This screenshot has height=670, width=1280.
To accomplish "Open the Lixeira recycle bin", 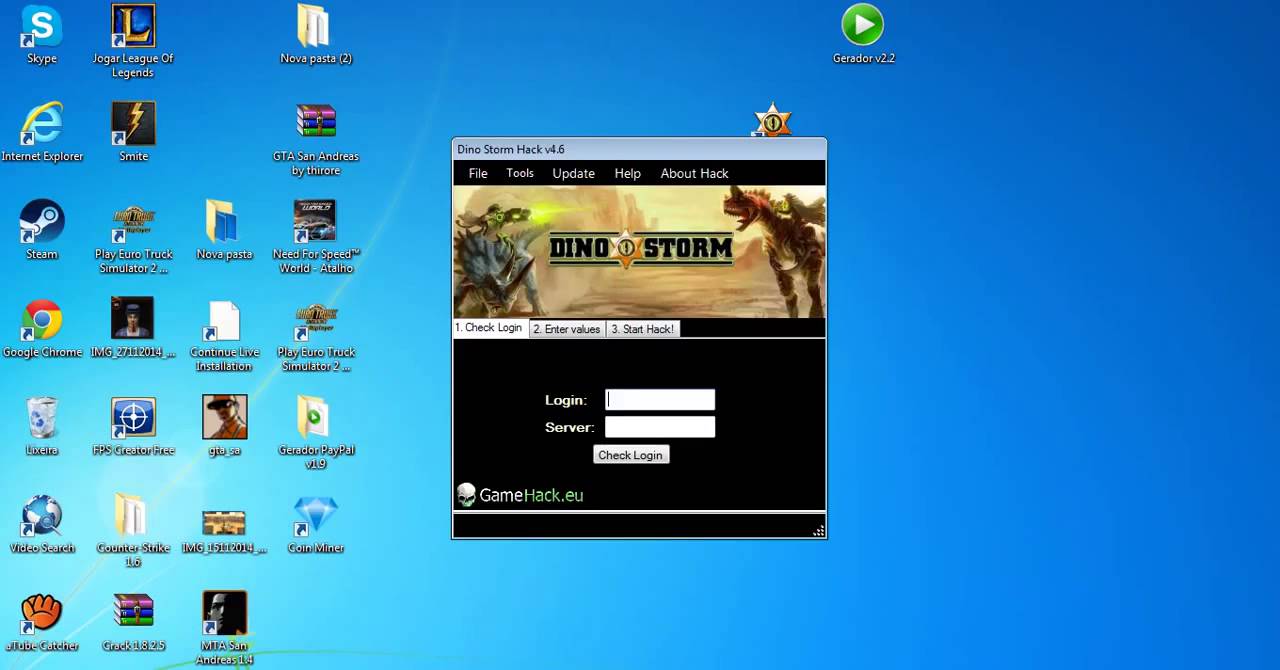I will coord(42,426).
